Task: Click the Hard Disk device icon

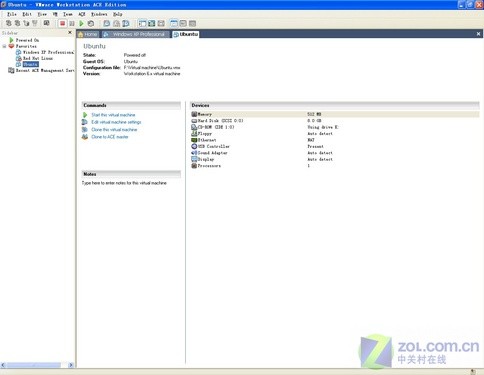Action: coord(194,121)
